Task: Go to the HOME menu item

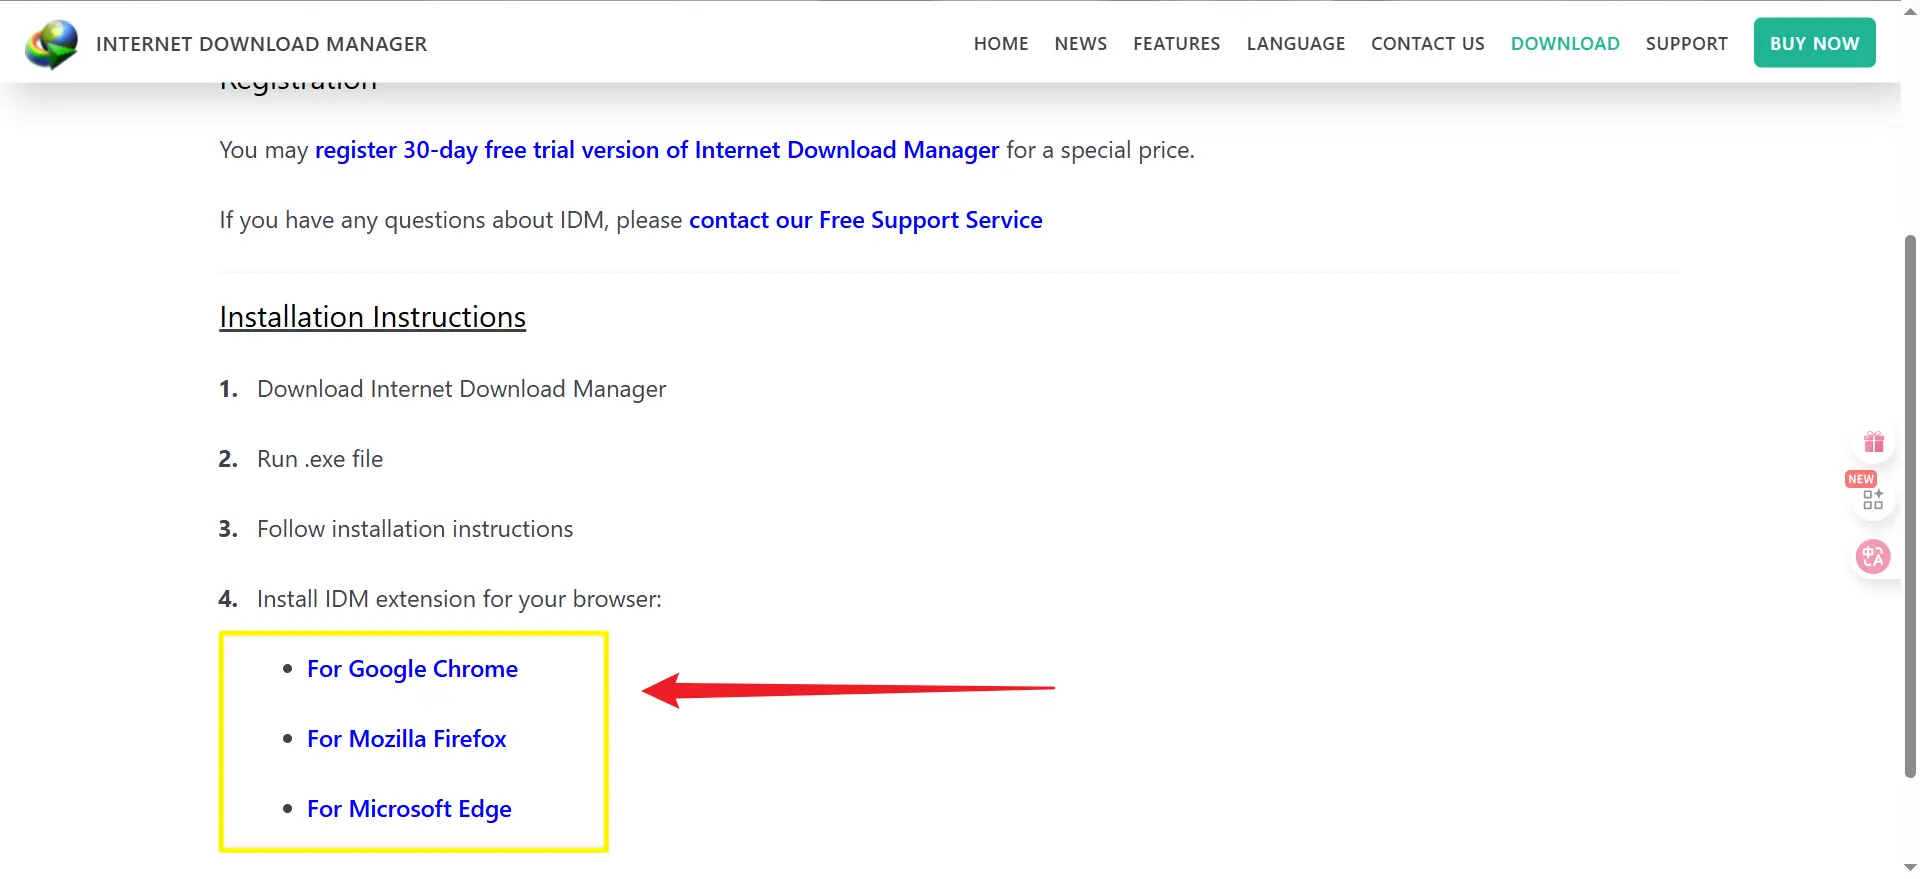Action: (x=1000, y=44)
